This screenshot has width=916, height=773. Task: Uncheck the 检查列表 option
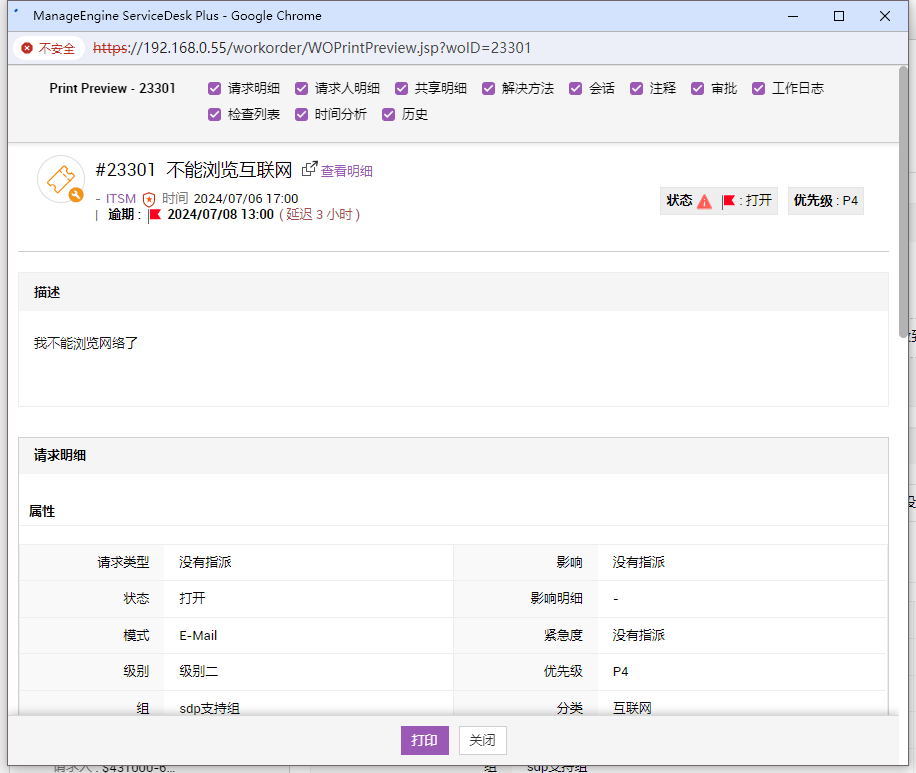214,114
